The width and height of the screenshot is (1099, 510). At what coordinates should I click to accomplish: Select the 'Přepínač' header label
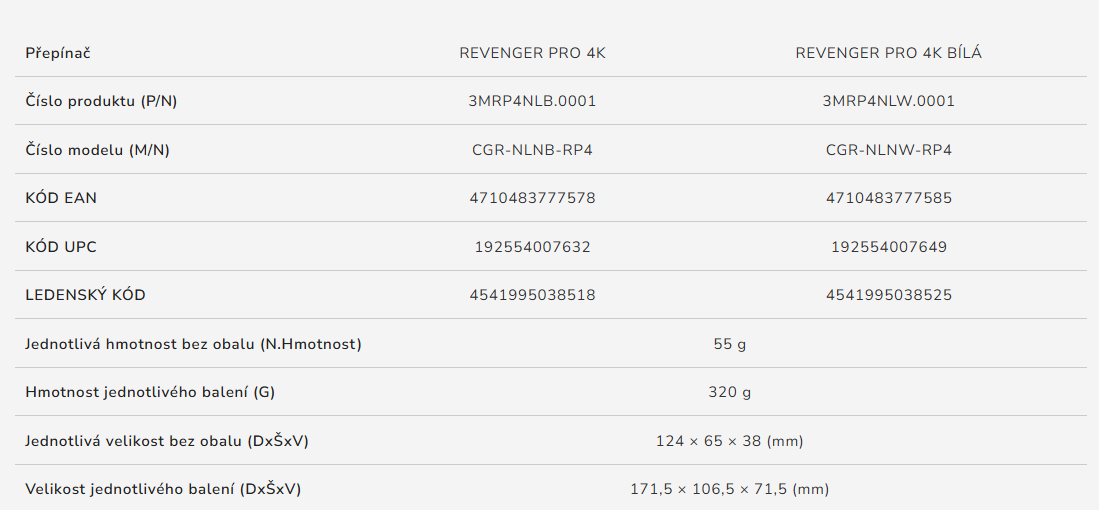[x=58, y=53]
